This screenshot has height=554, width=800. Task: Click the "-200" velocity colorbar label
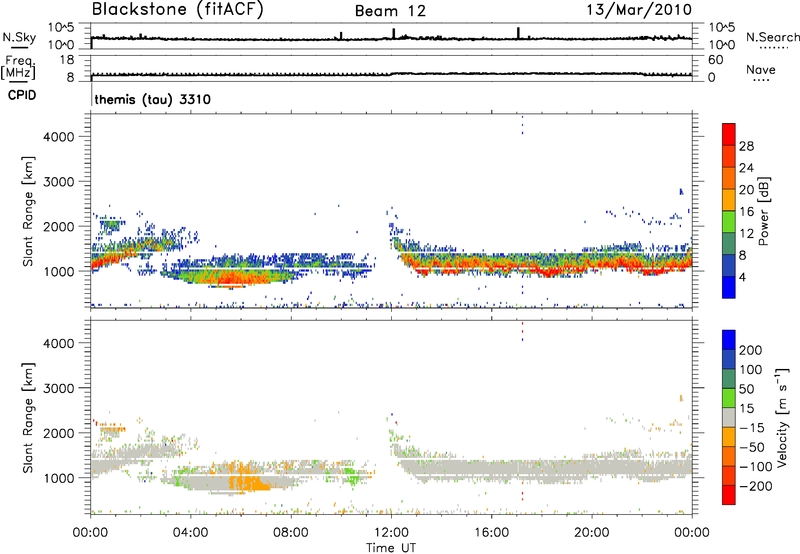tap(755, 486)
